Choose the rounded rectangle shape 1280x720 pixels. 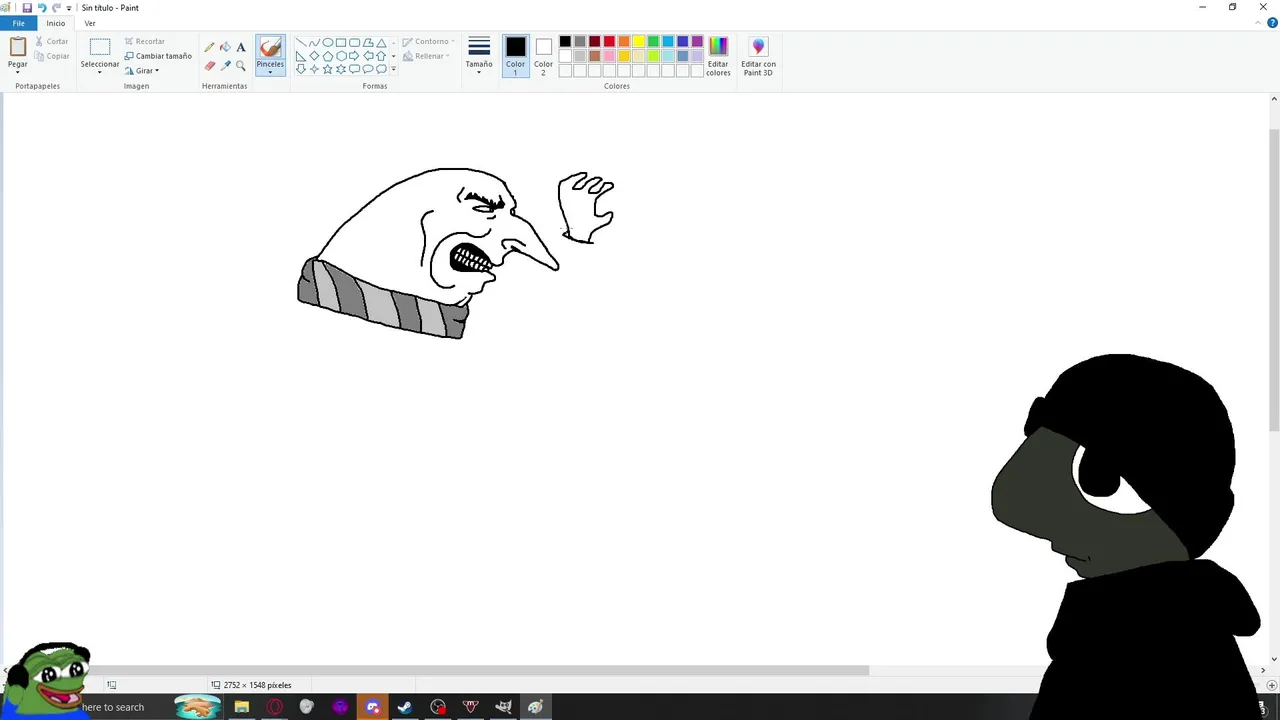tap(354, 43)
